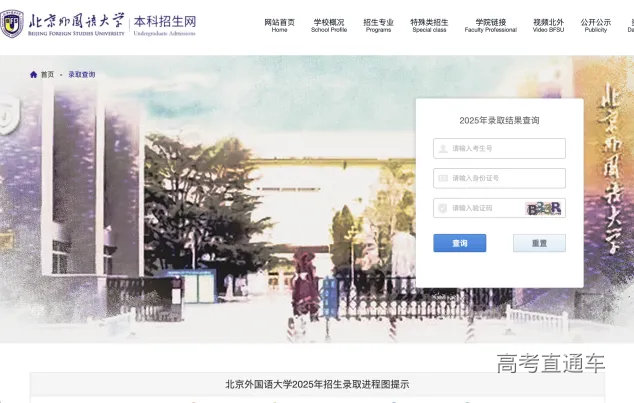
Task: Open the 学校概况 School Profile menu
Action: (329, 25)
